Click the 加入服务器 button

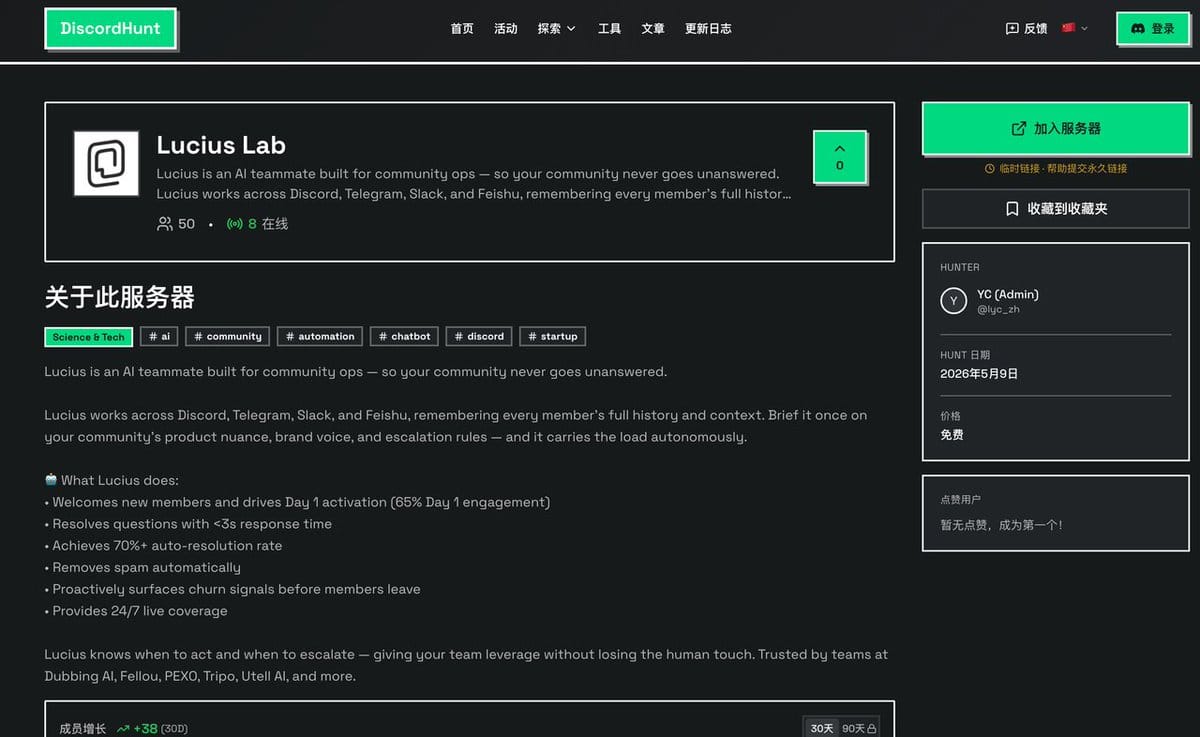point(1055,128)
